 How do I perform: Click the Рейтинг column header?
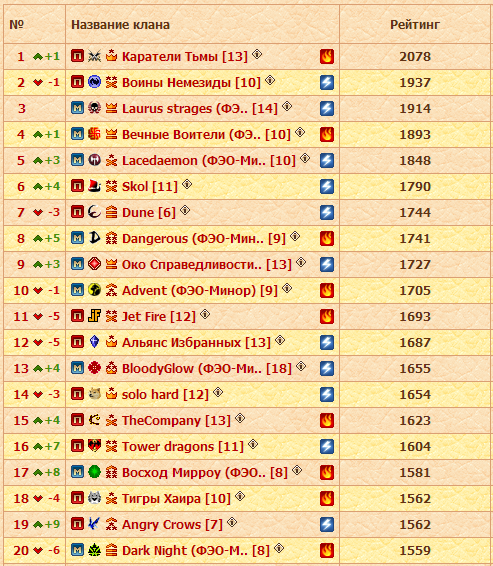click(415, 25)
